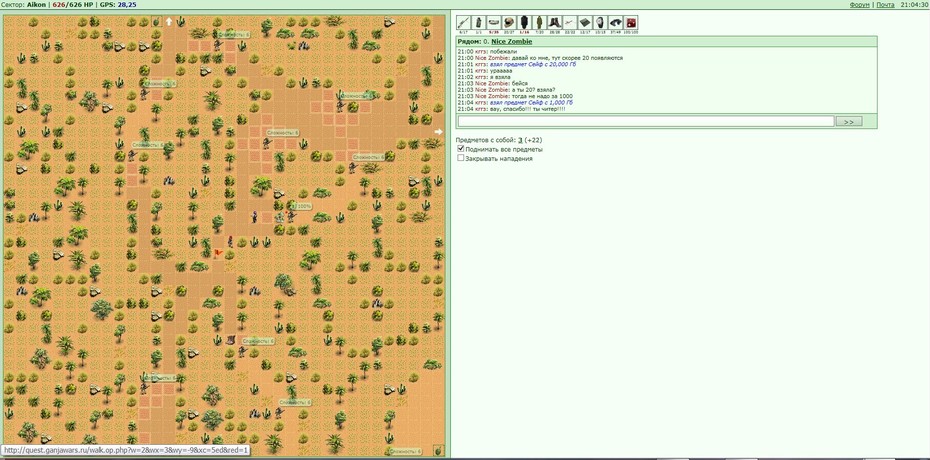Click the green camouflage suit icon

(540, 23)
